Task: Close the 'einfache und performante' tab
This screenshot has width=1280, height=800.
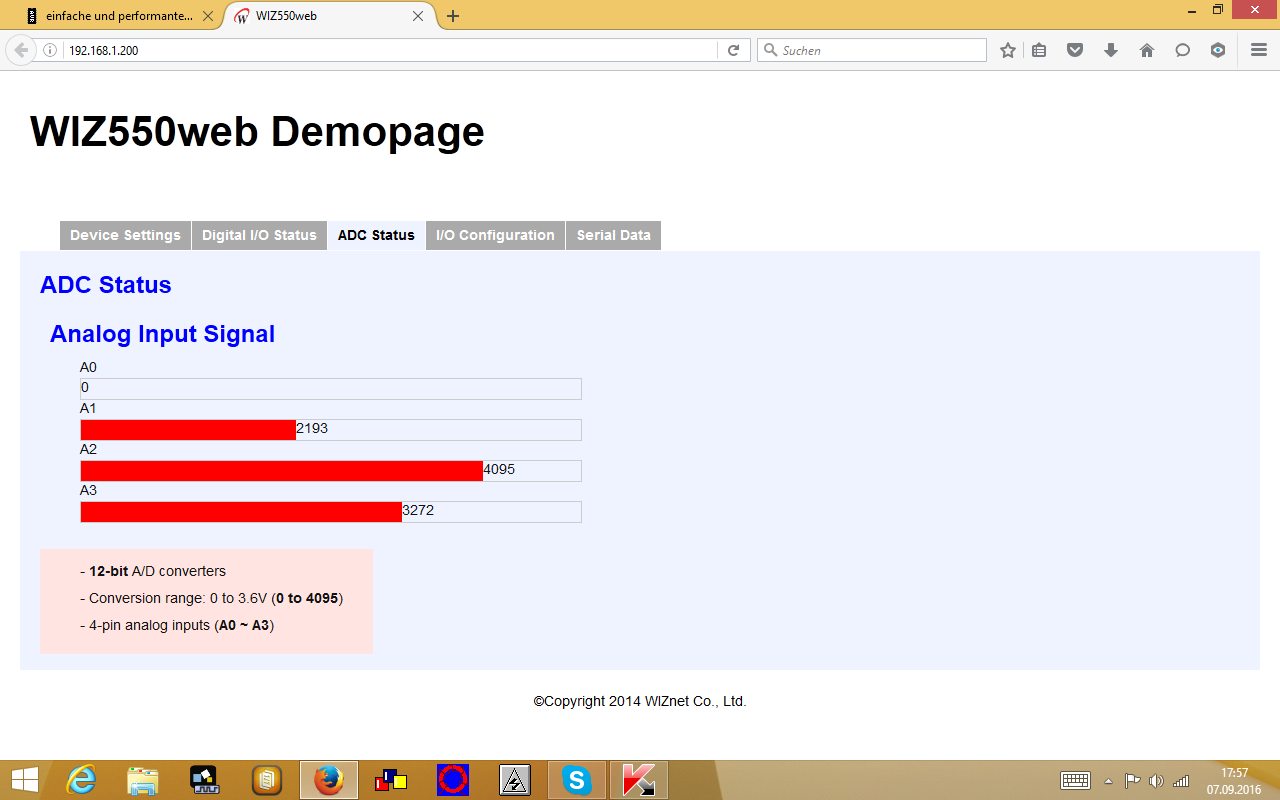Action: click(208, 16)
